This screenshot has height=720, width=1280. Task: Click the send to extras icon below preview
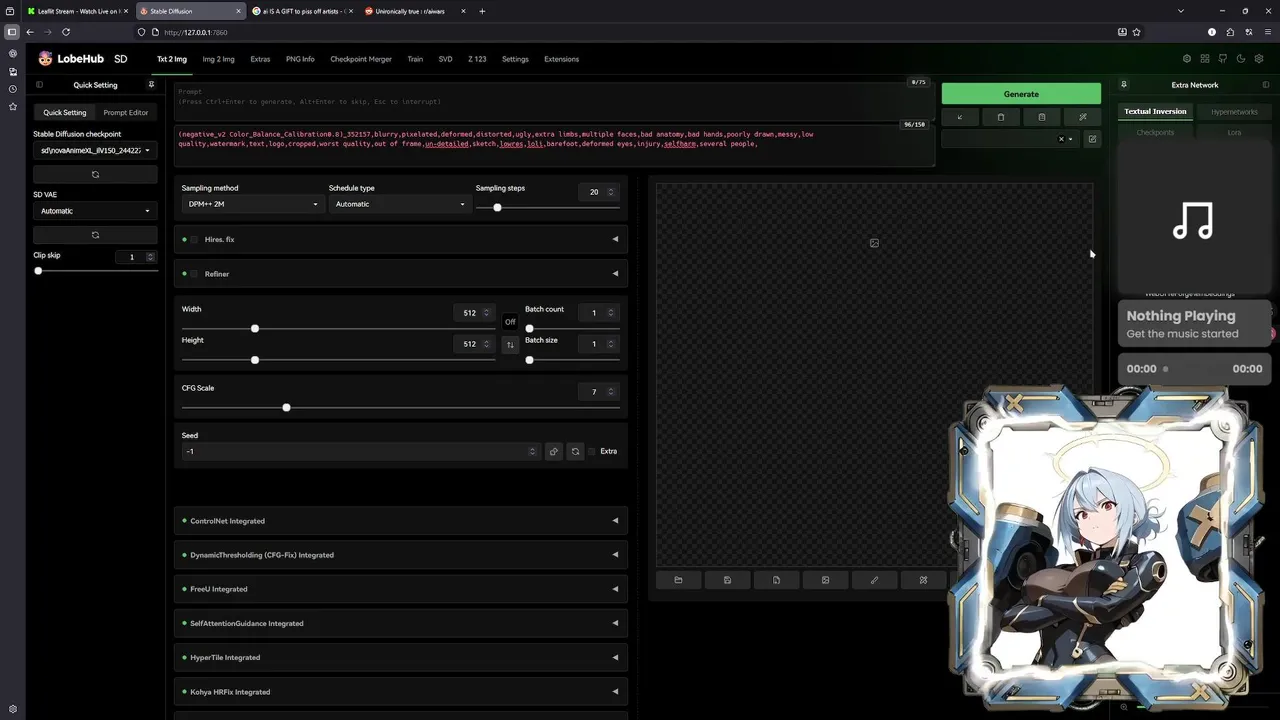click(x=923, y=580)
